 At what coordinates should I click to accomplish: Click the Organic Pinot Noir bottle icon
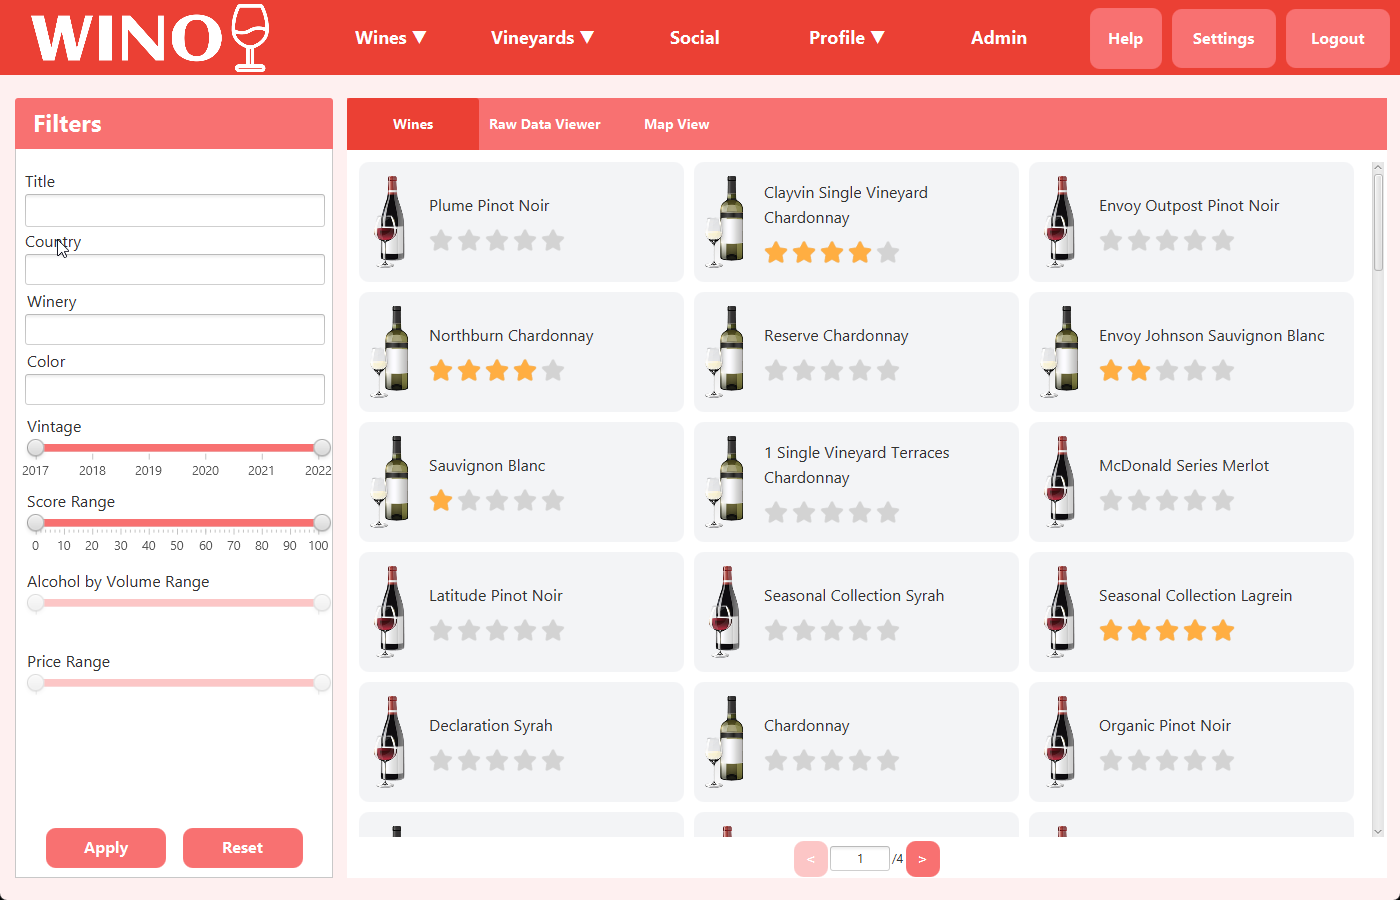click(x=1061, y=741)
